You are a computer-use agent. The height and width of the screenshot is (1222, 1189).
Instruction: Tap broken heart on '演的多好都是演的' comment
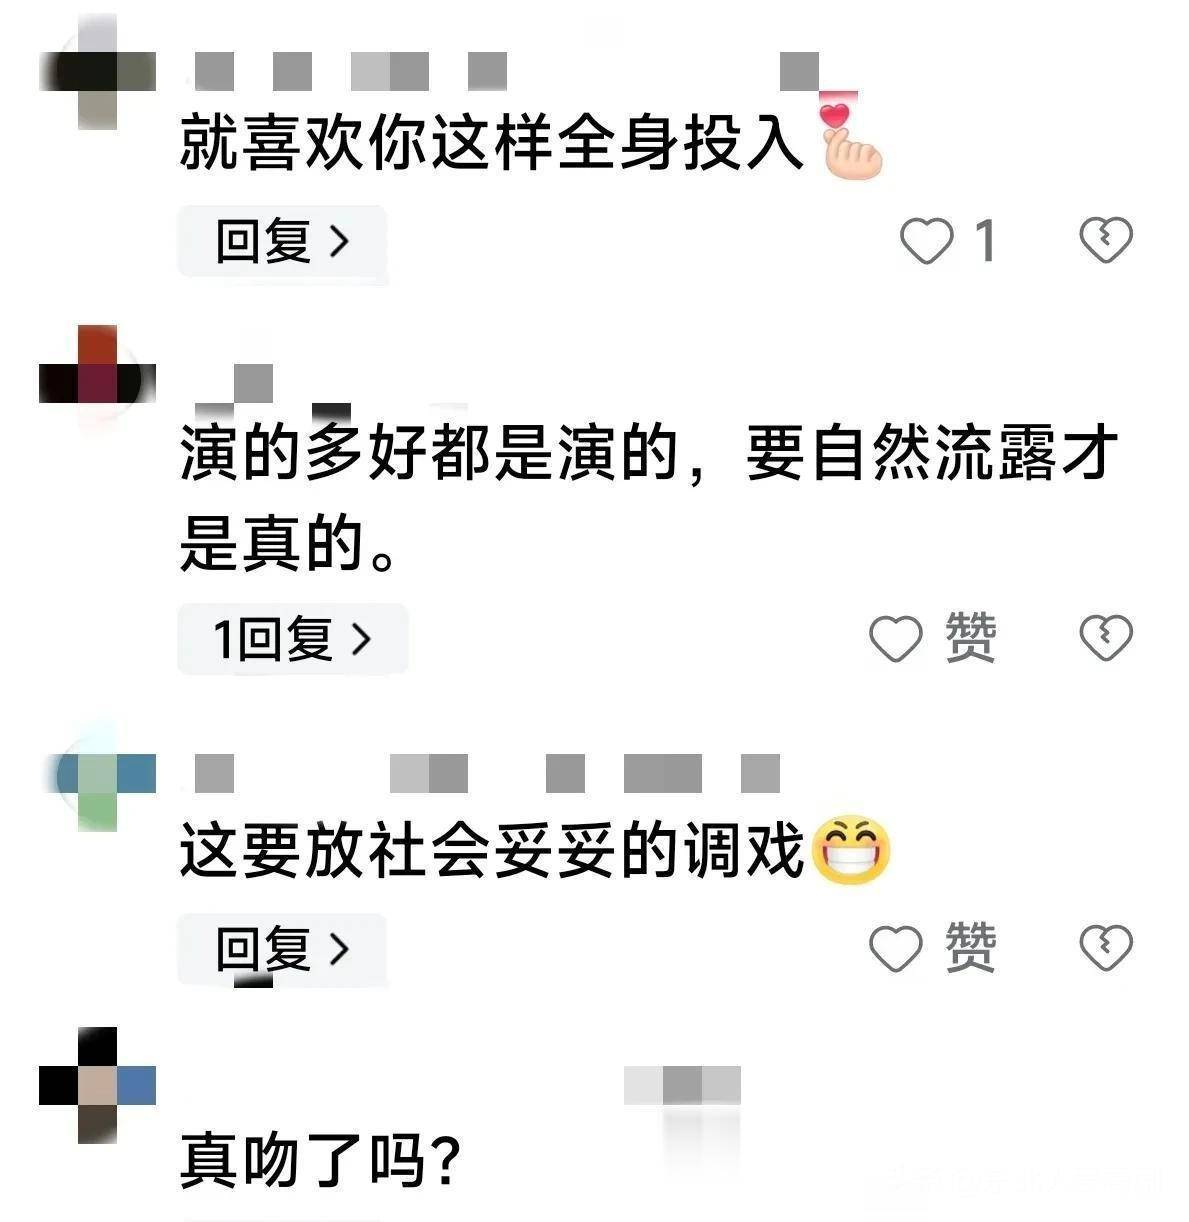pos(1106,639)
